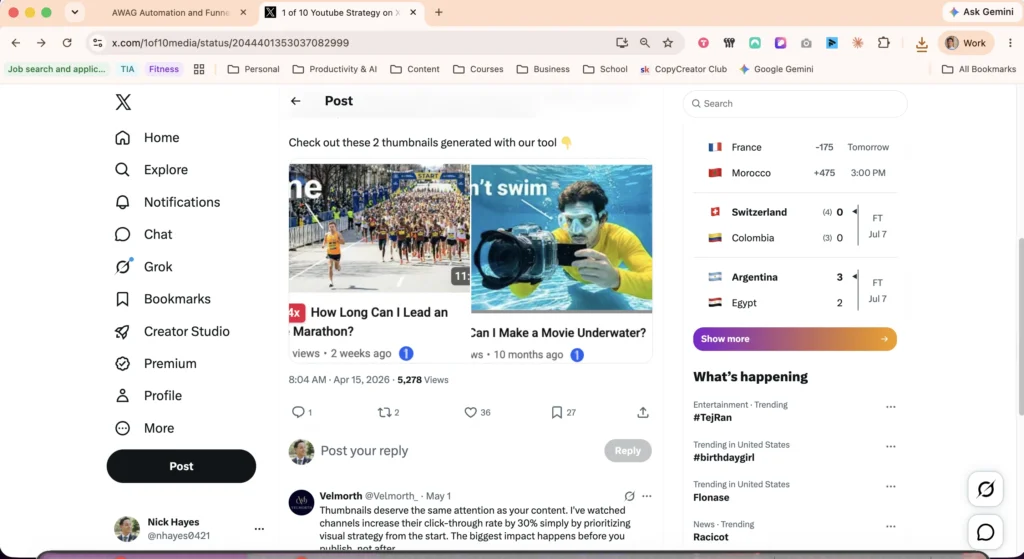1024x559 pixels.
Task: Open Content bookmarks folder
Action: [x=415, y=69]
